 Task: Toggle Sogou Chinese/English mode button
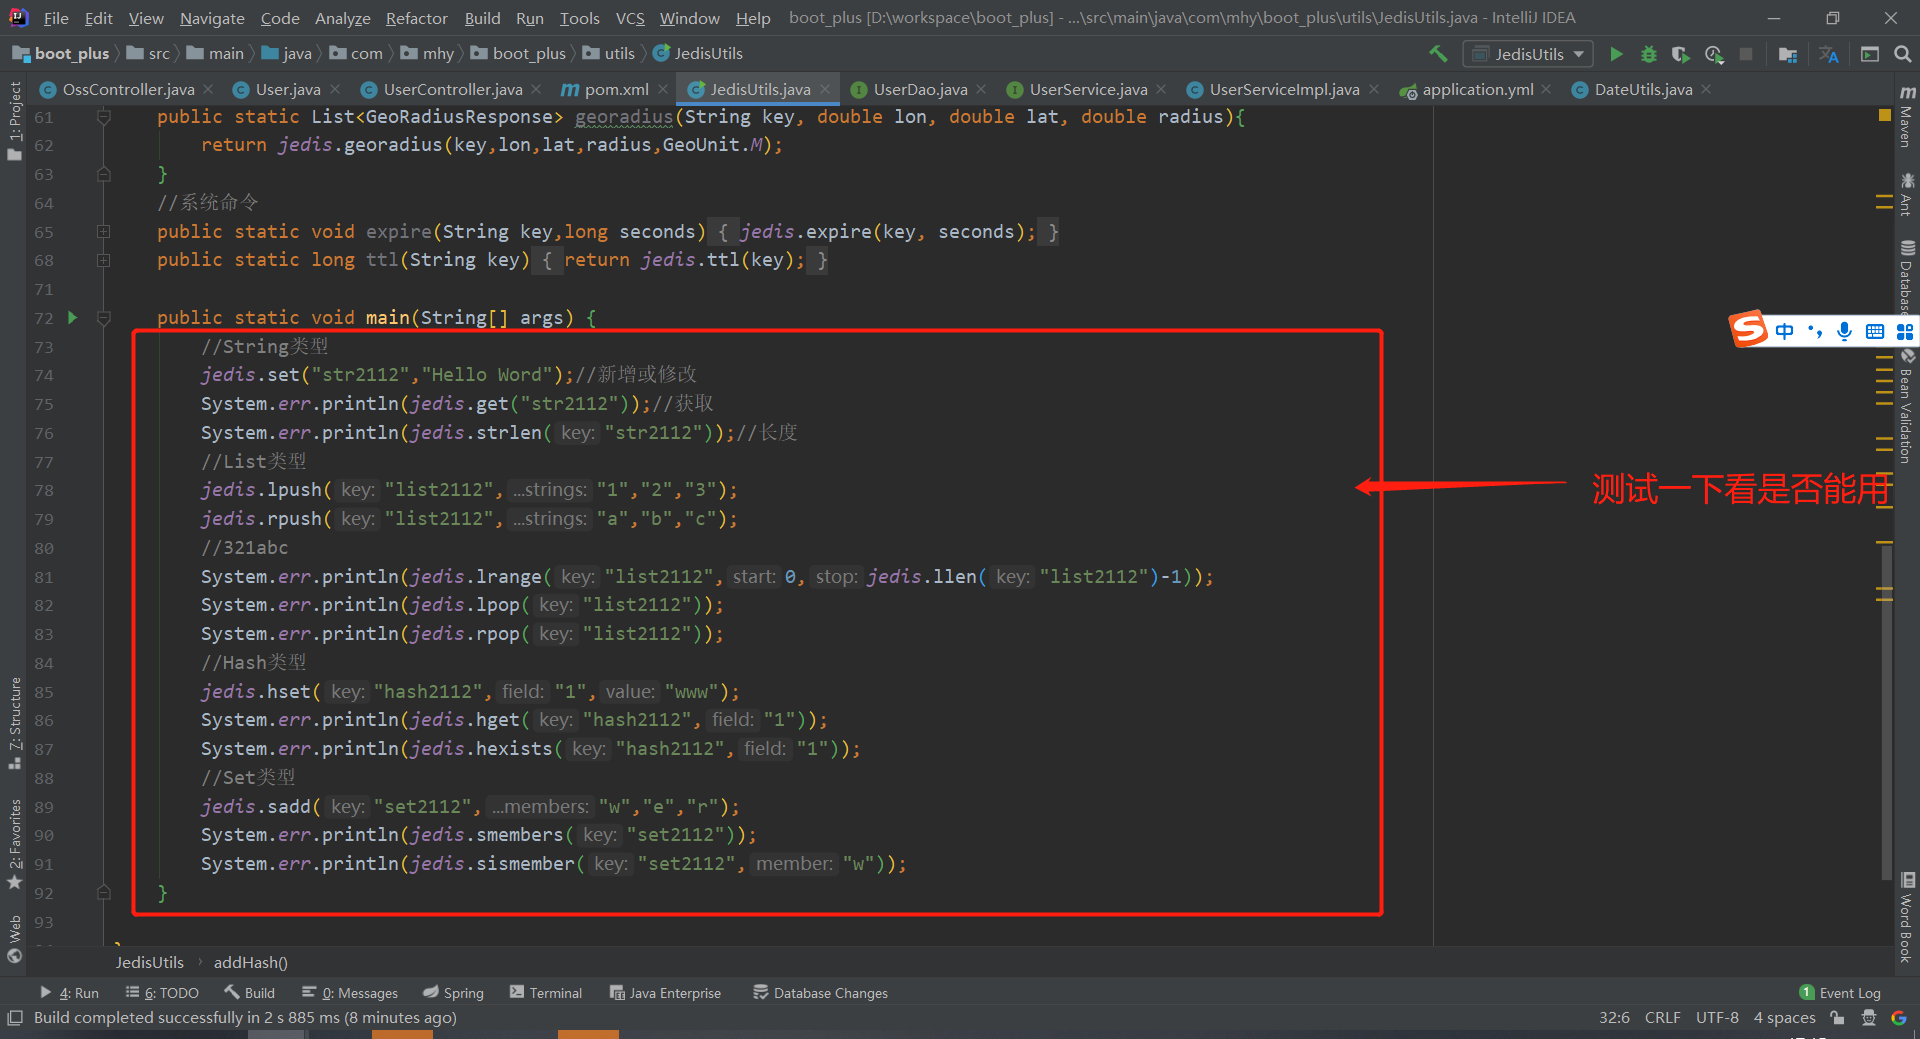coord(1785,331)
